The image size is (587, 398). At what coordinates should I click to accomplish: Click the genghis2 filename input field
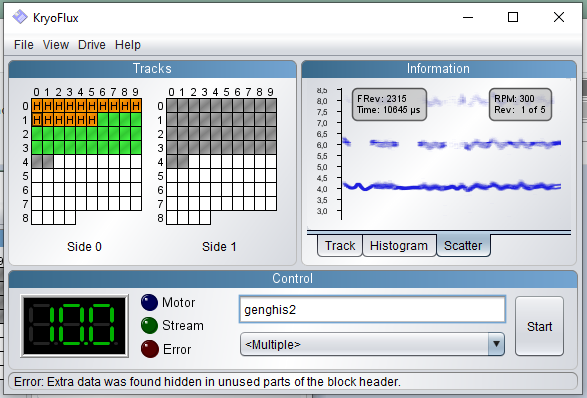372,309
